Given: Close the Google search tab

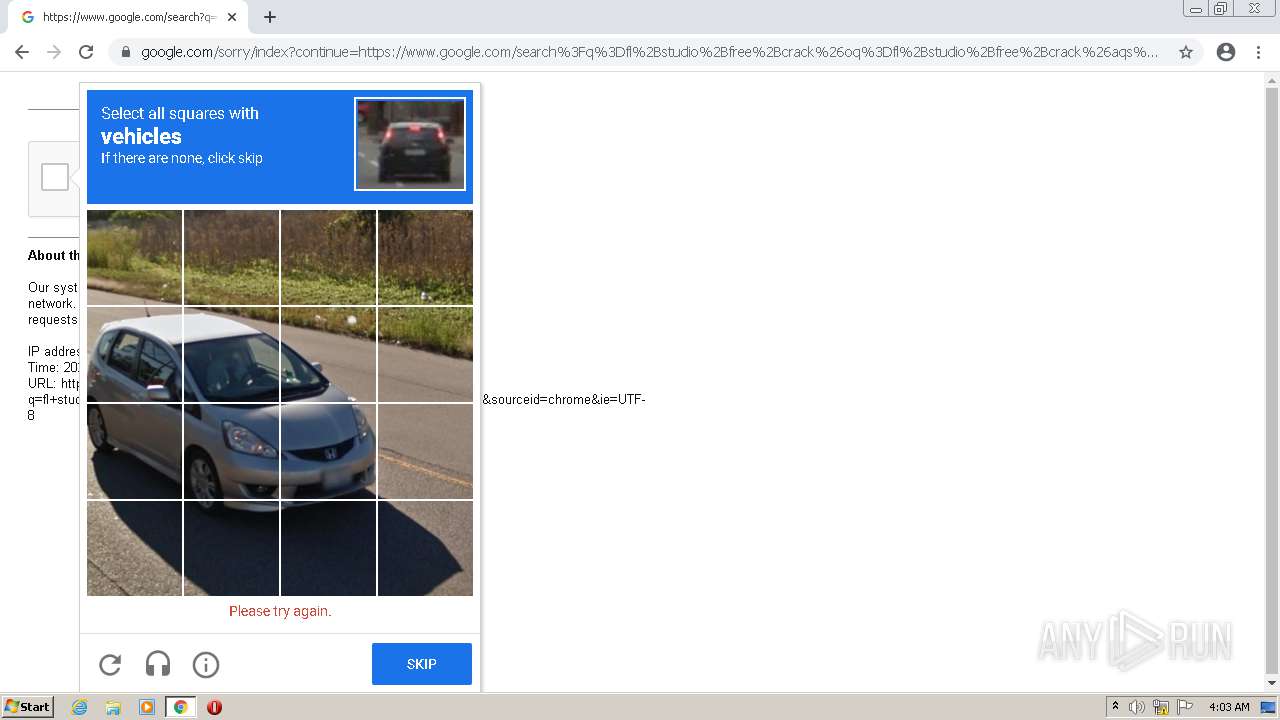Looking at the screenshot, I should click(x=232, y=17).
